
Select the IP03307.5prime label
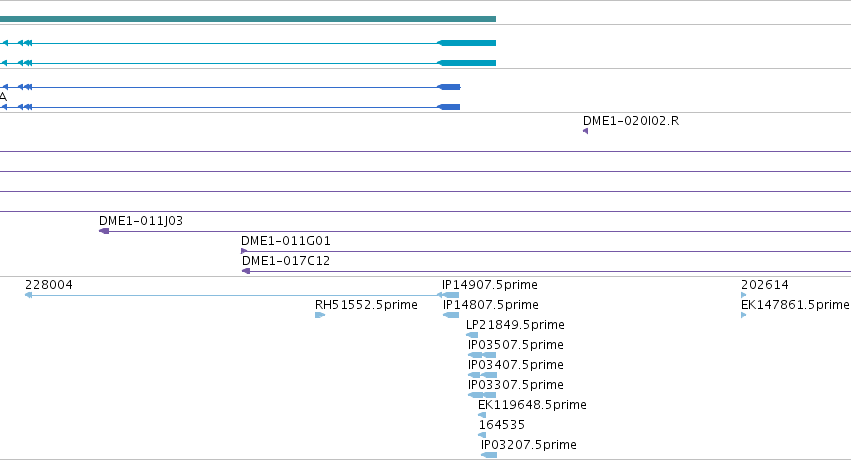point(516,385)
